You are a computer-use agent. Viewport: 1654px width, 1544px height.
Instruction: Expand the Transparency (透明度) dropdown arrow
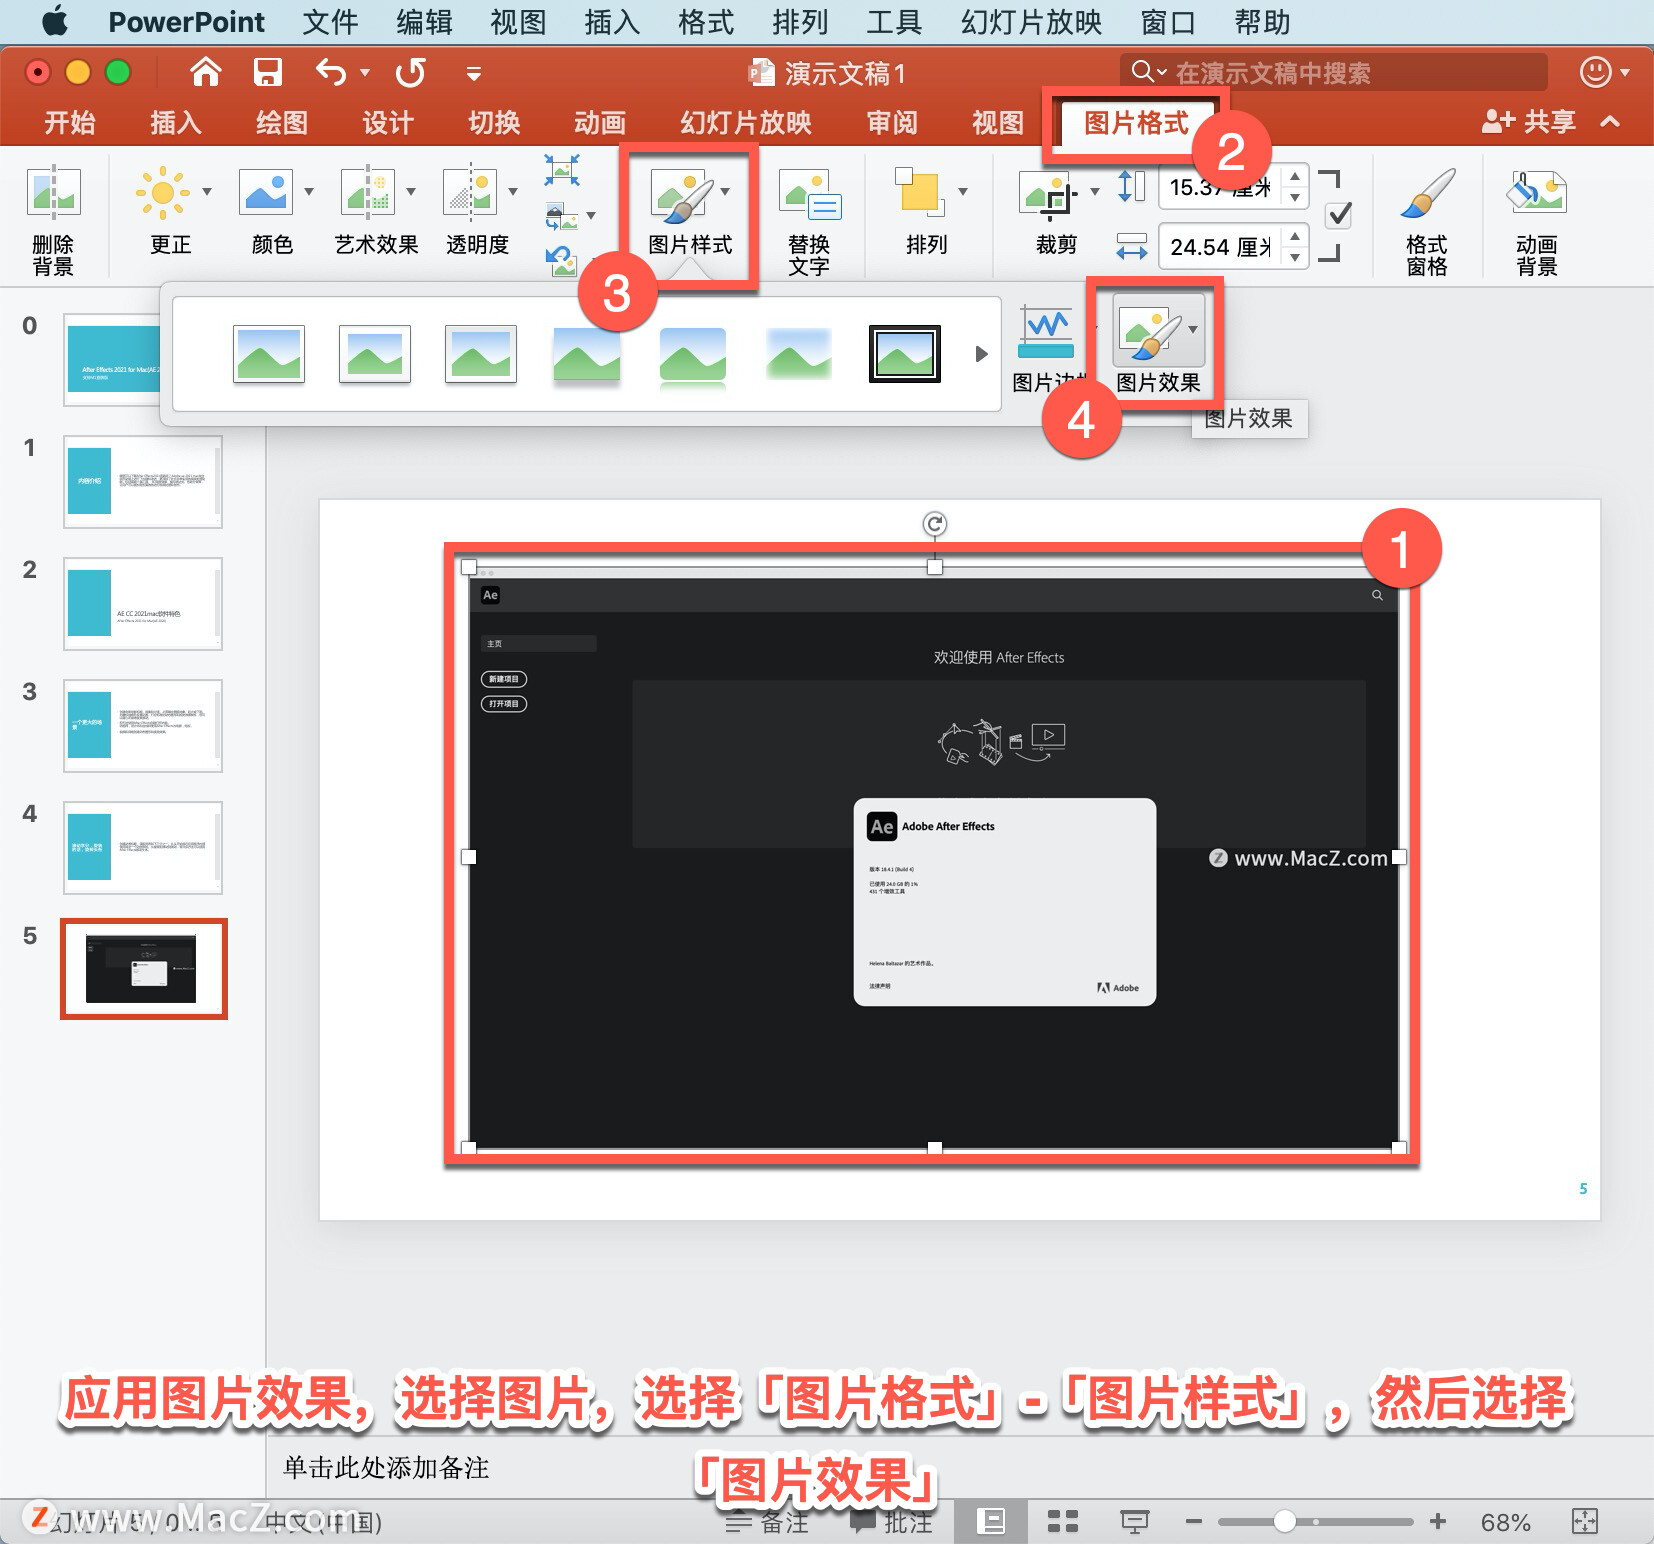(x=513, y=192)
